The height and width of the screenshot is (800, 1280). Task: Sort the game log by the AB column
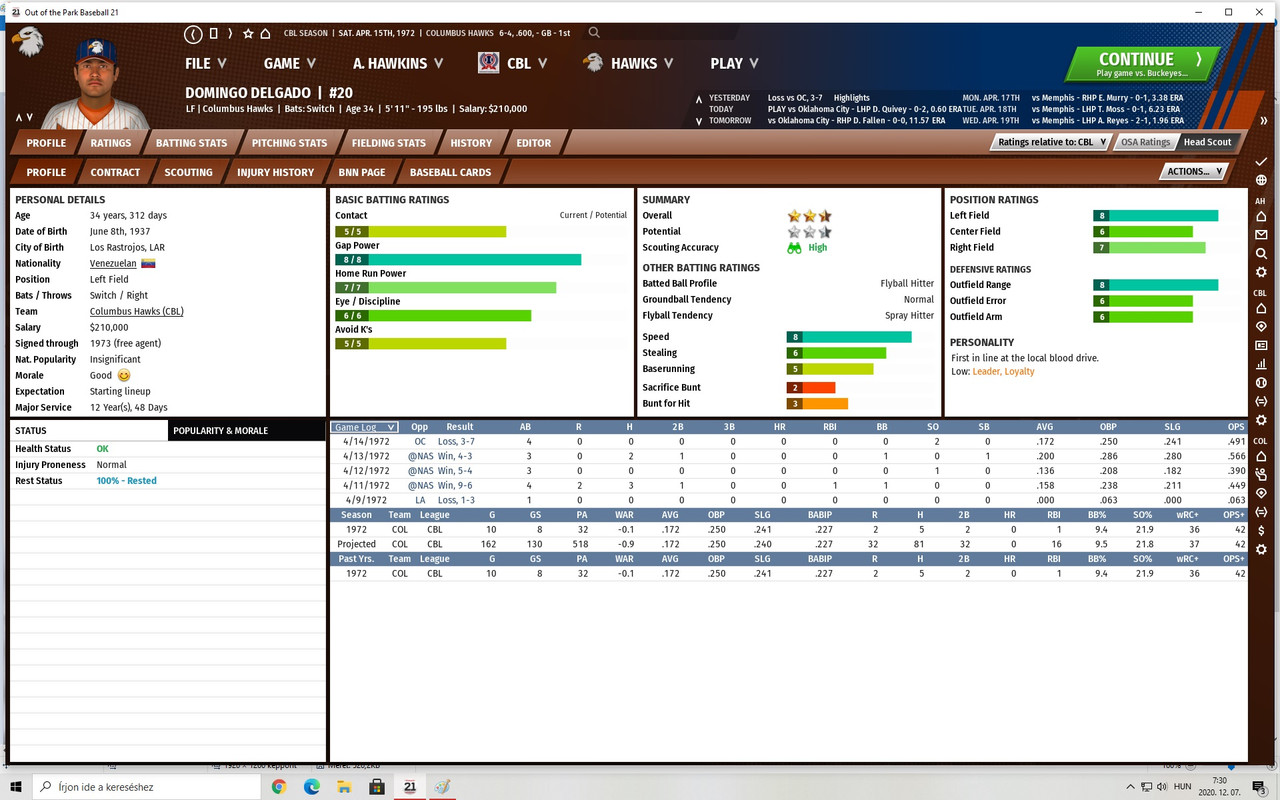click(x=526, y=427)
